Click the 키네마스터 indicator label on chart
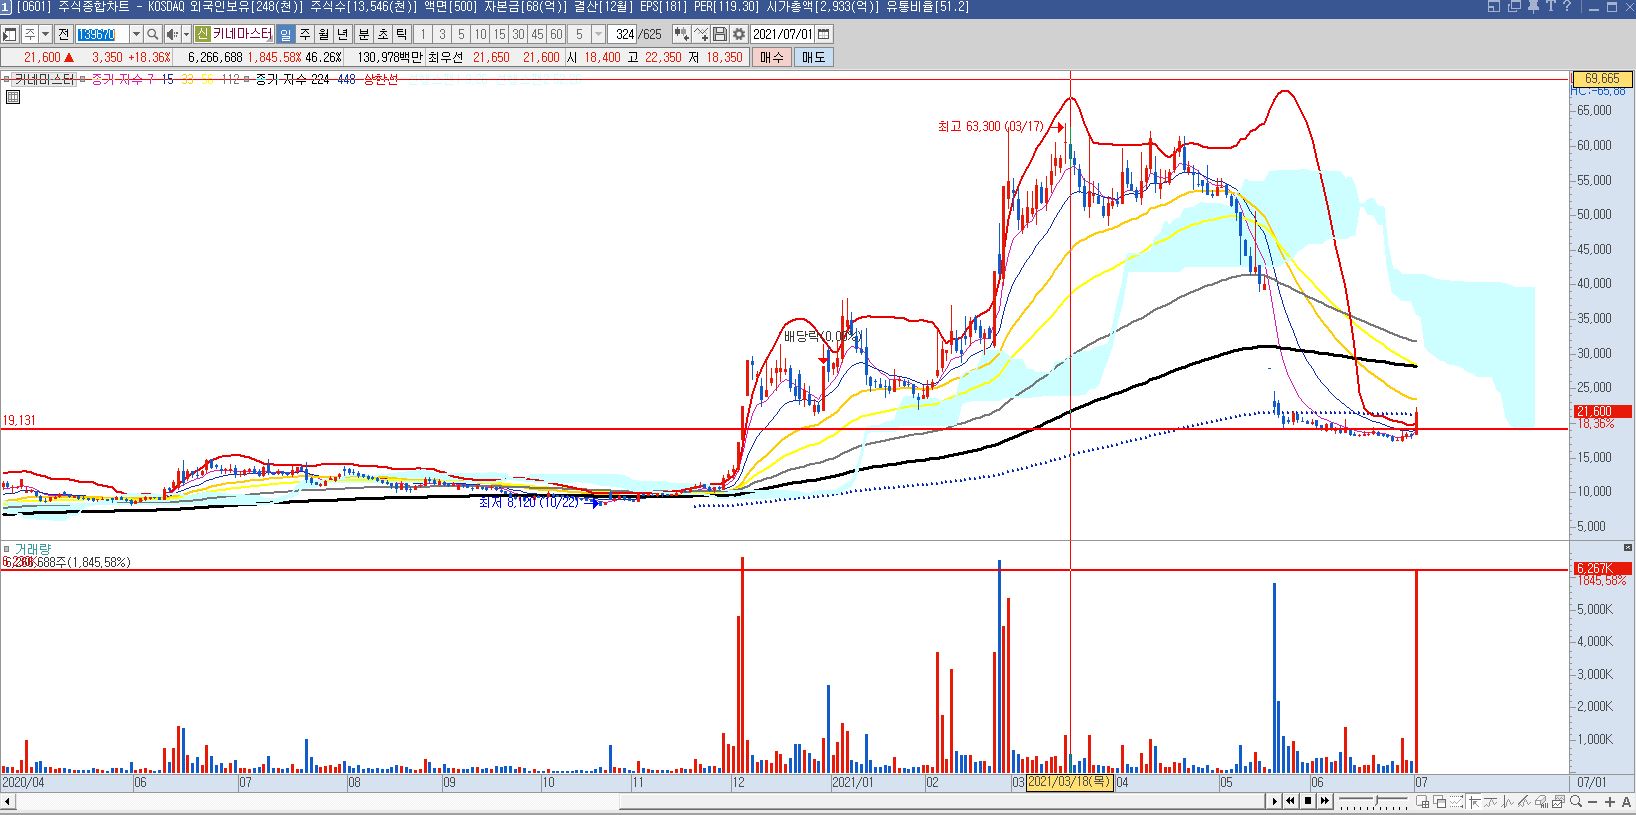This screenshot has width=1636, height=815. 44,79
